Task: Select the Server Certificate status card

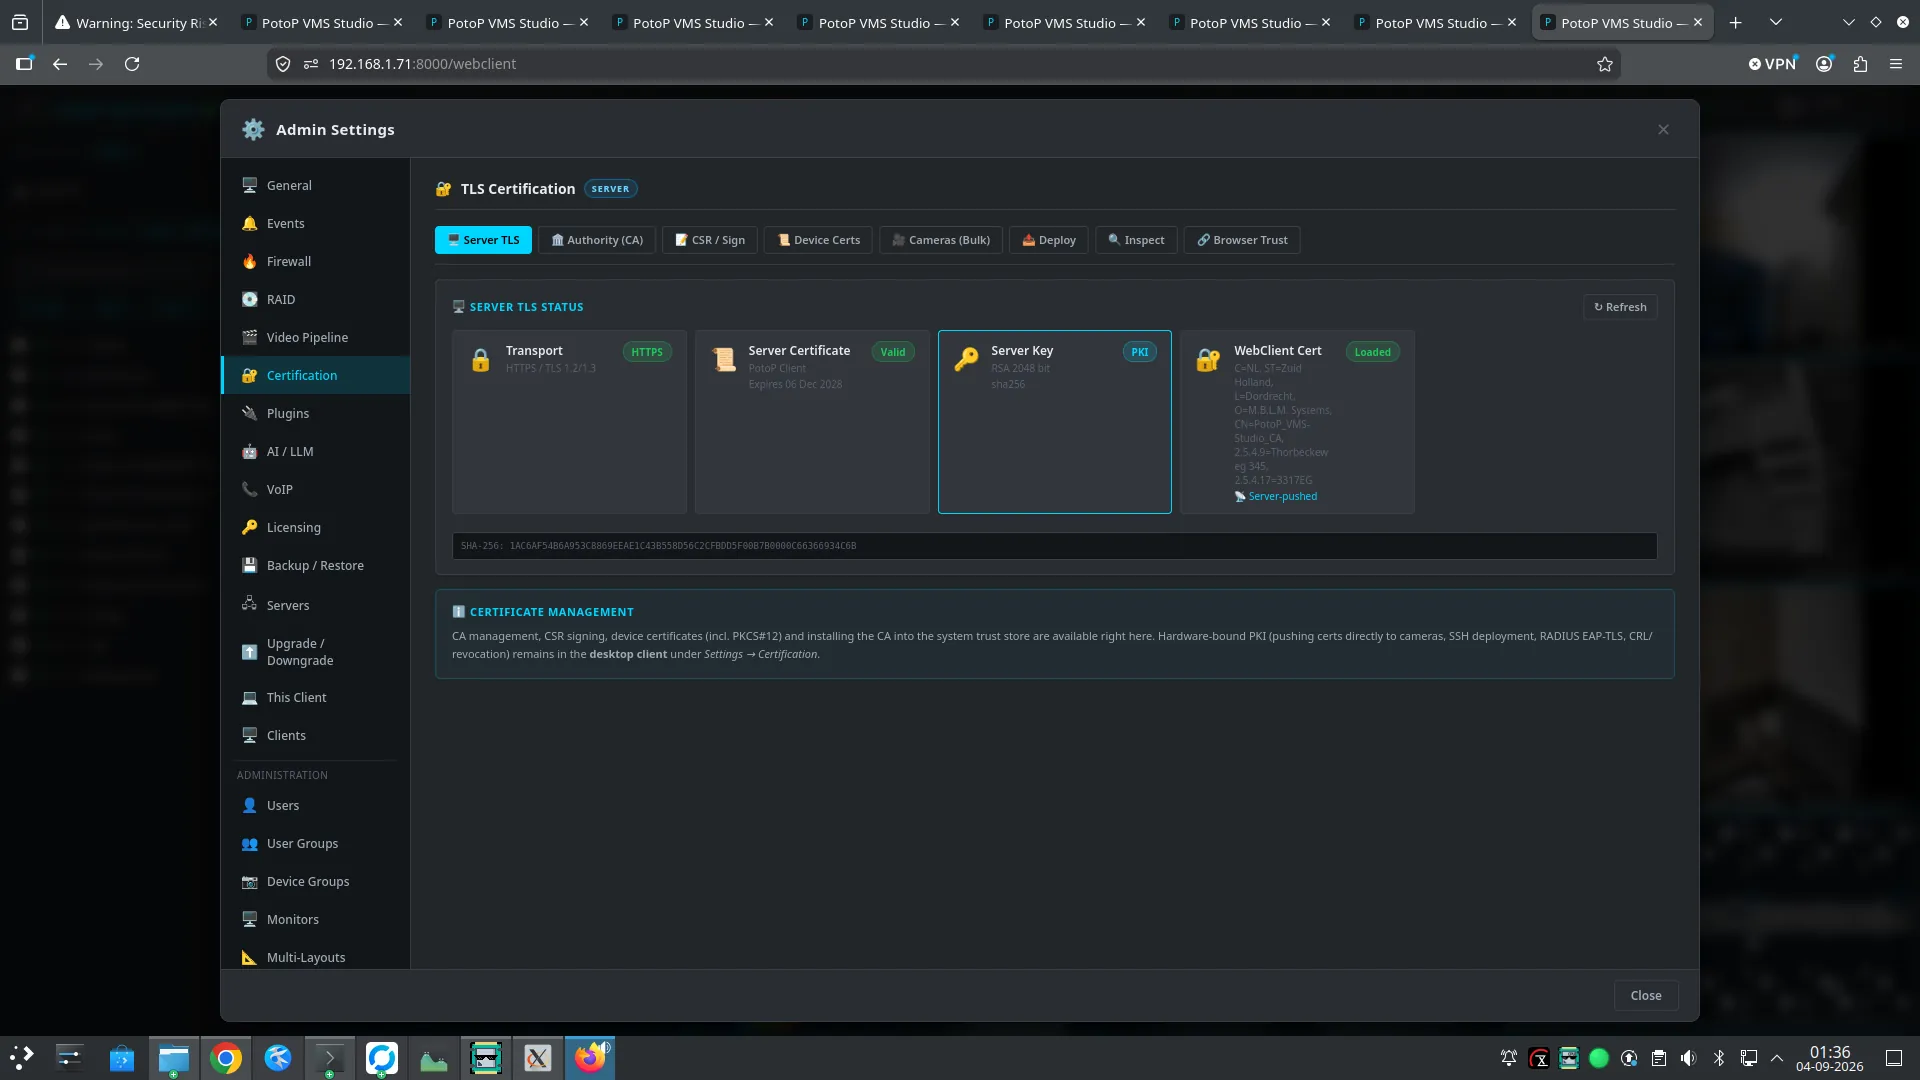Action: pos(812,422)
